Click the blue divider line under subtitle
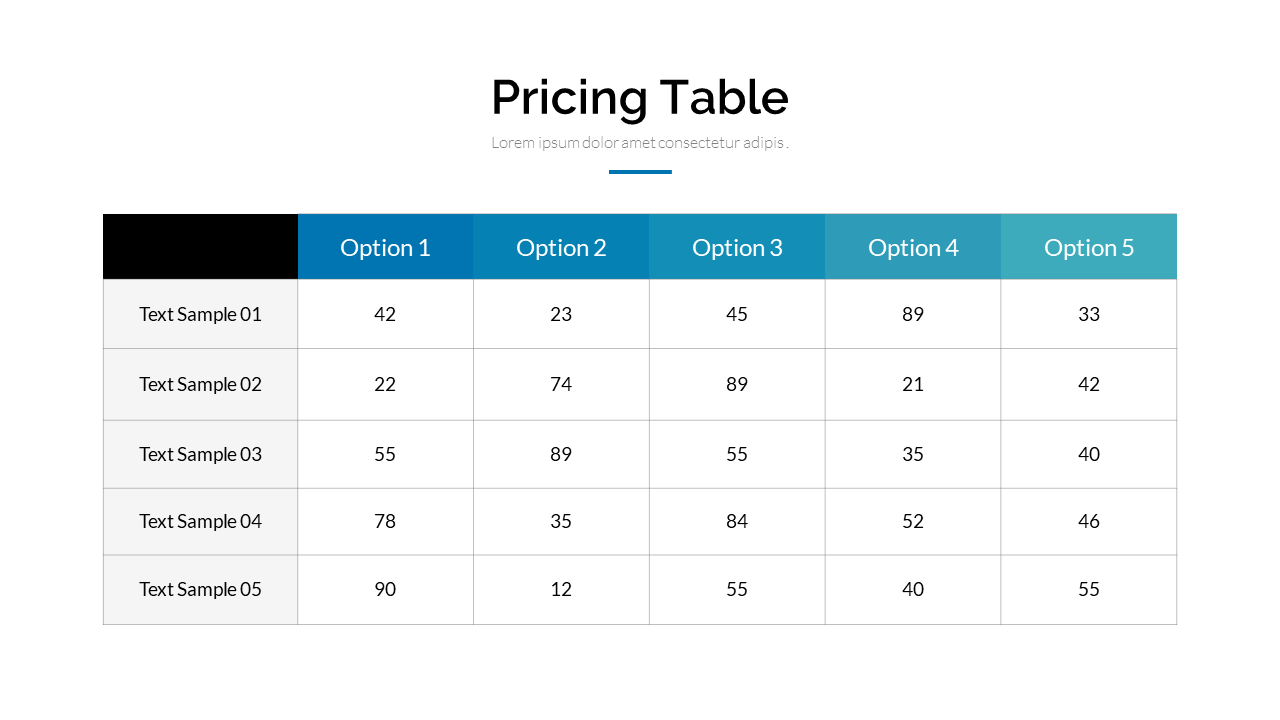The height and width of the screenshot is (720, 1280). [640, 172]
